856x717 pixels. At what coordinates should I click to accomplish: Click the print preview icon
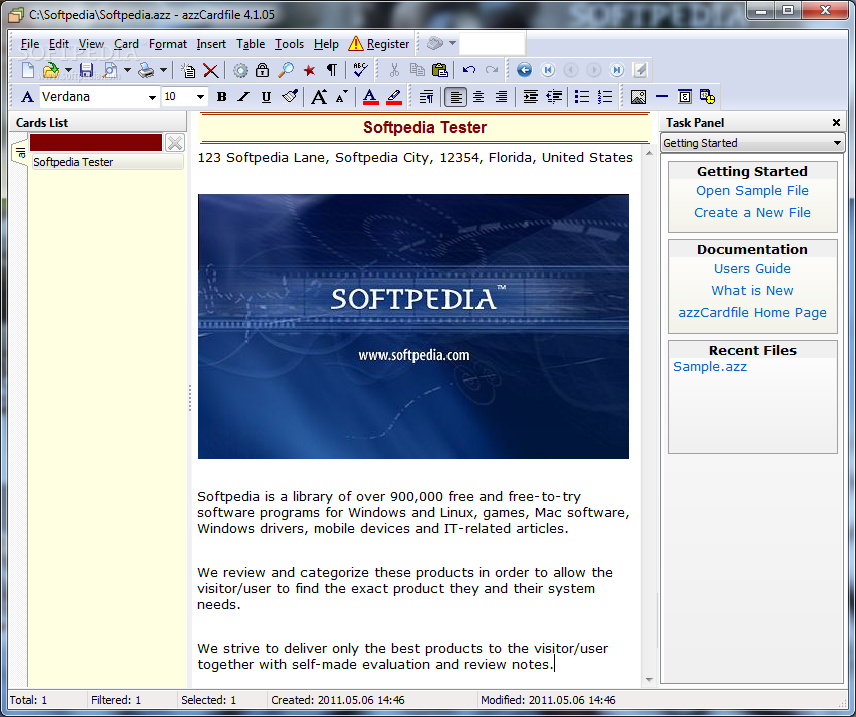point(111,70)
